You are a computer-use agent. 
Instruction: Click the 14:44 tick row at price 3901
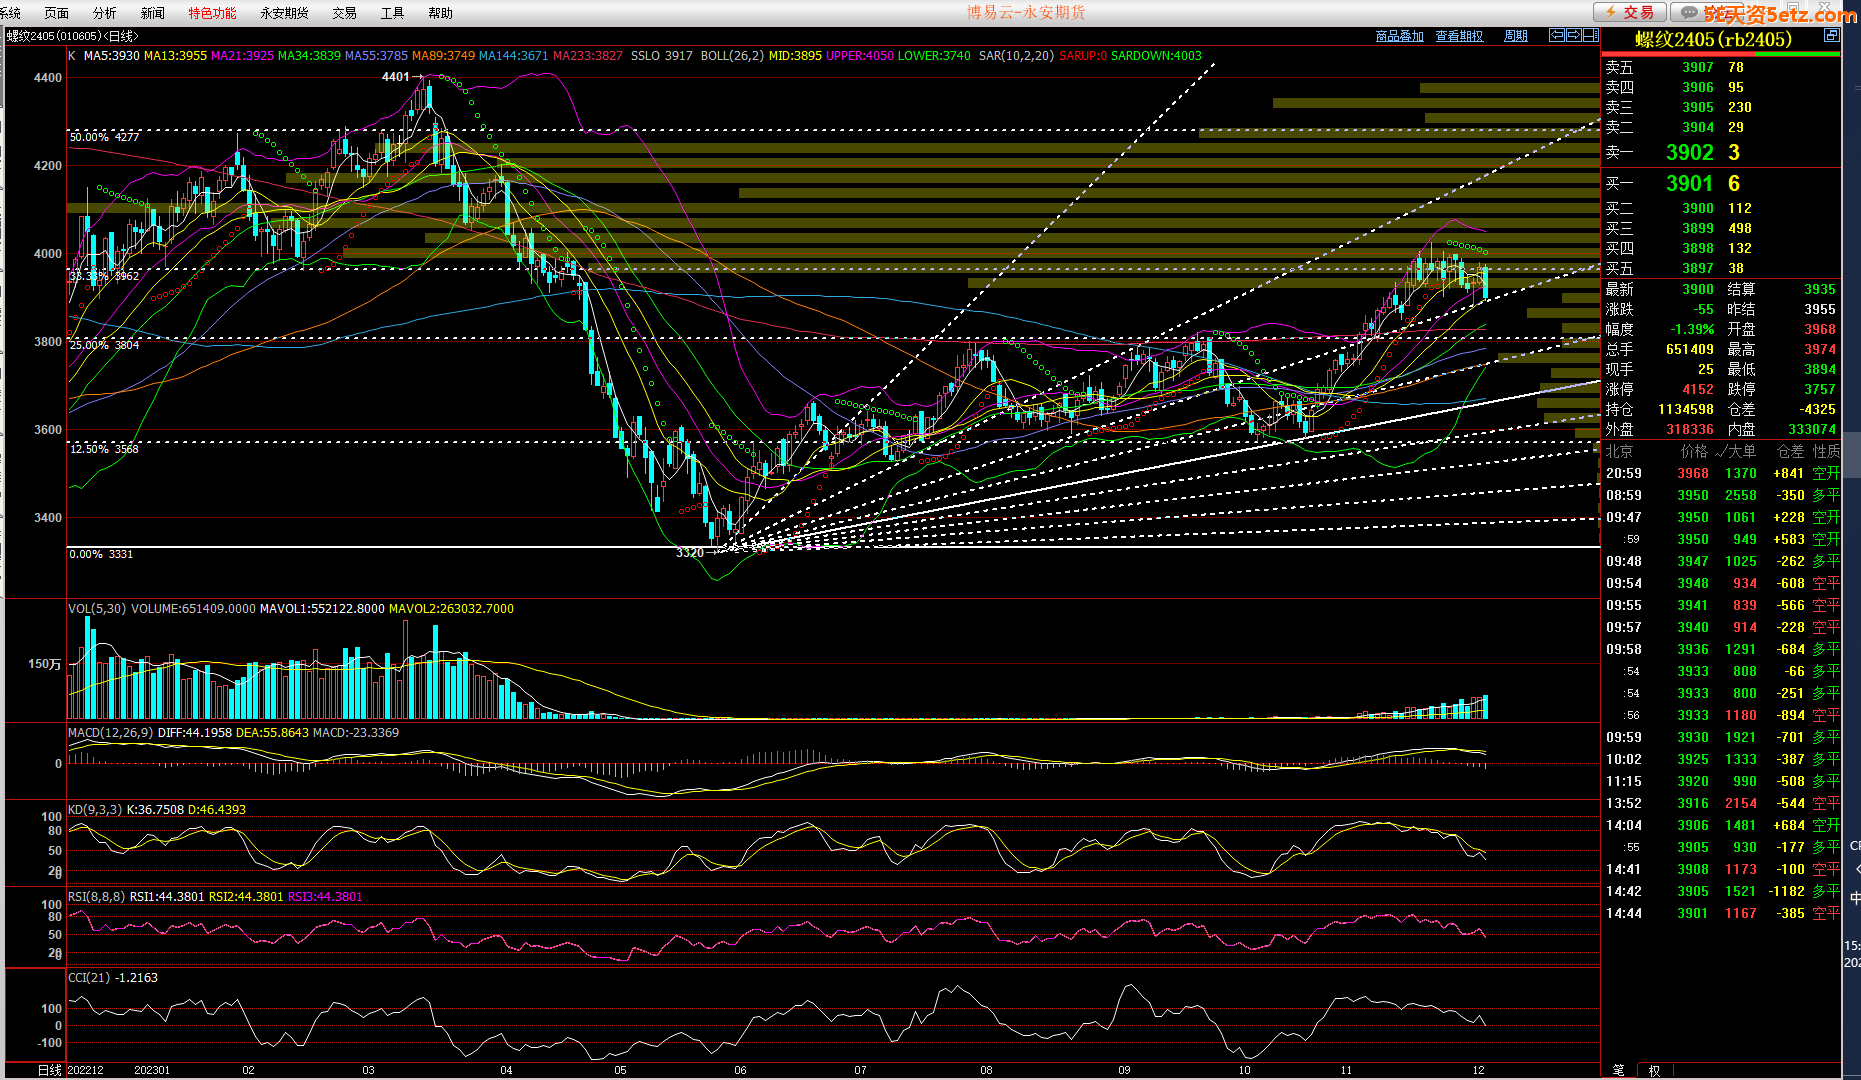1722,913
